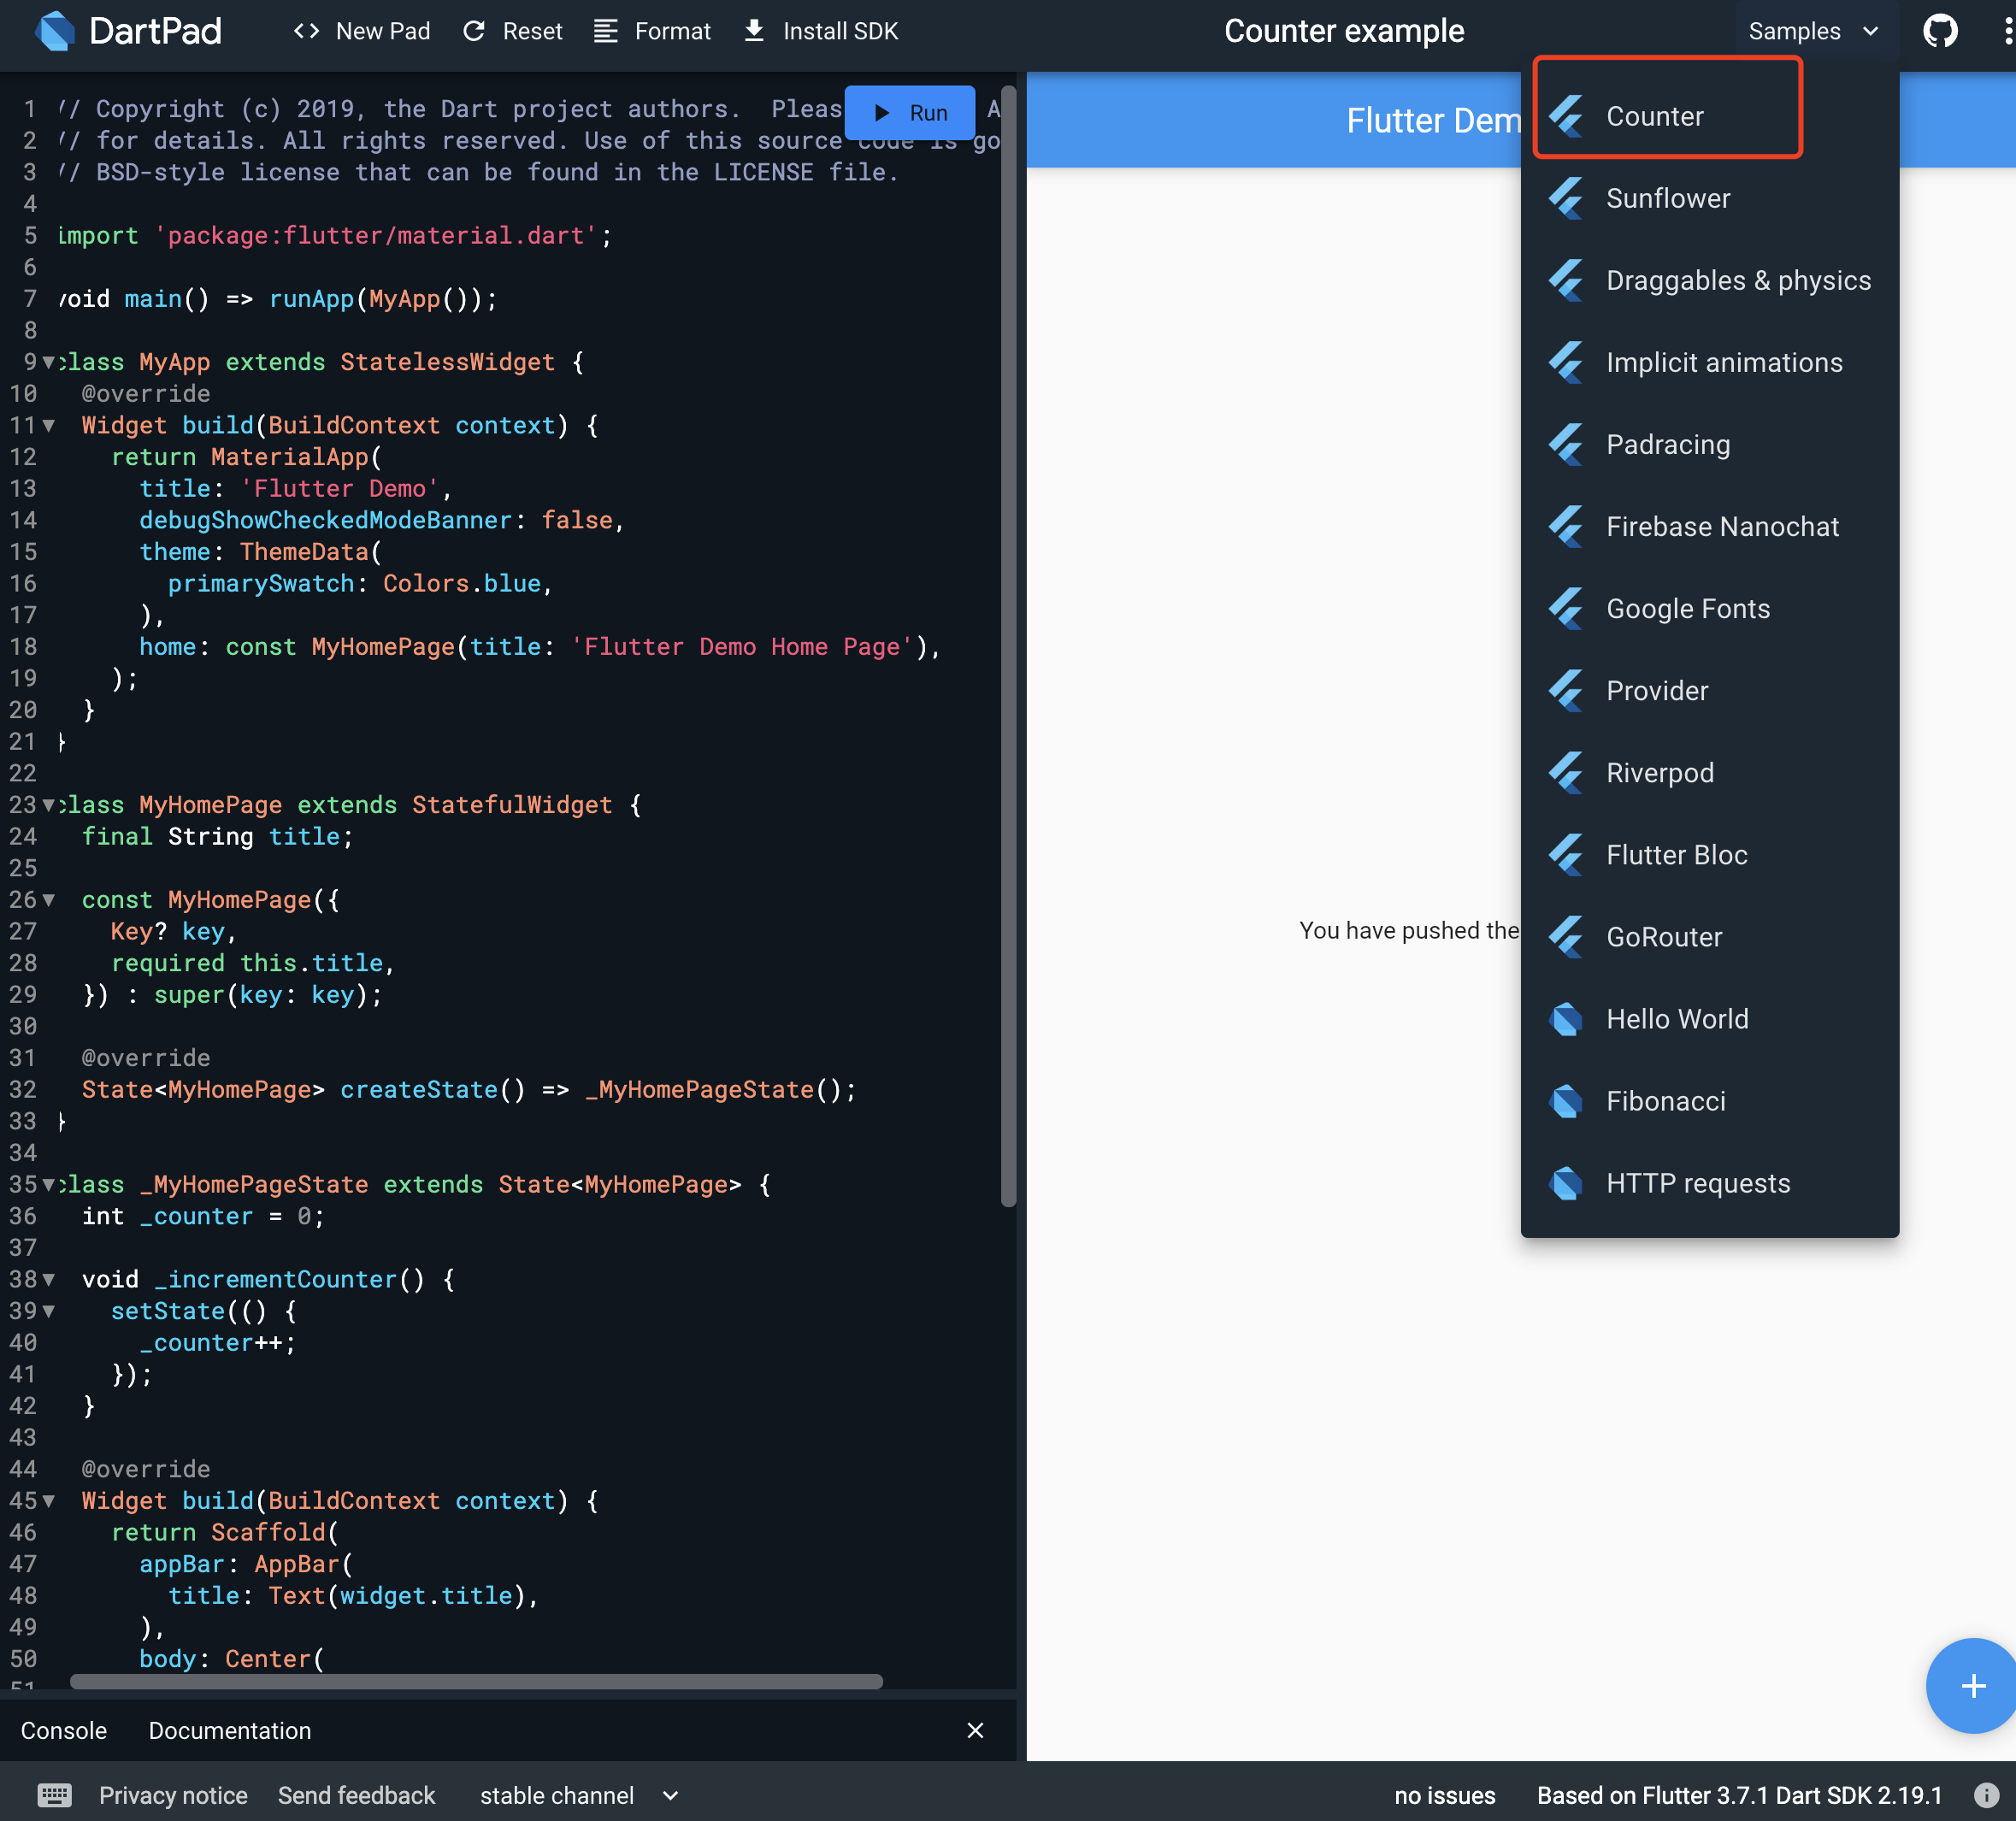This screenshot has width=2016, height=1821.
Task: Click the DartPad logo icon
Action: coord(55,30)
